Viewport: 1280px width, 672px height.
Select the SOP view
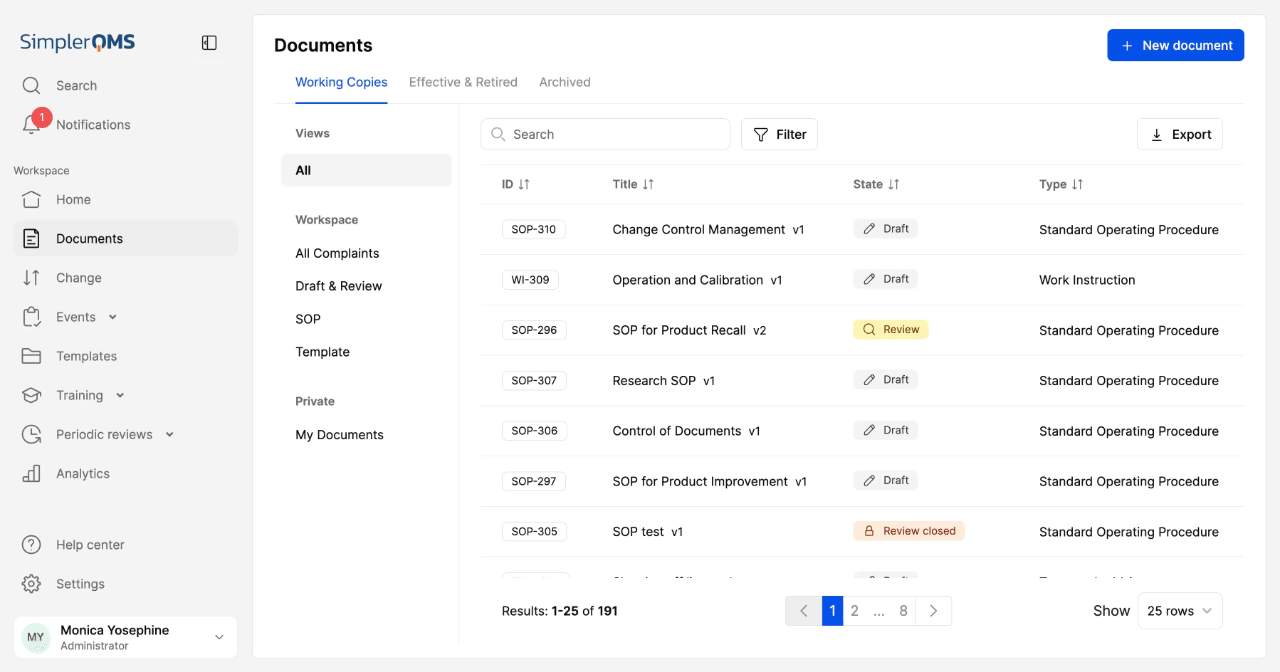(308, 319)
